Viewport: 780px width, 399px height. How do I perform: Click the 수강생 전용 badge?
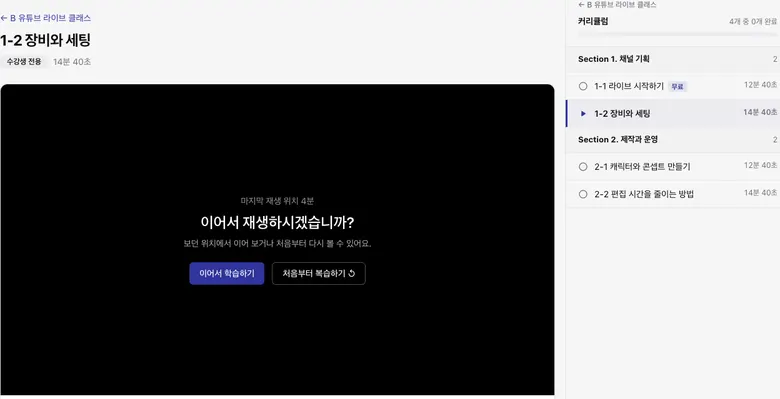(24, 62)
